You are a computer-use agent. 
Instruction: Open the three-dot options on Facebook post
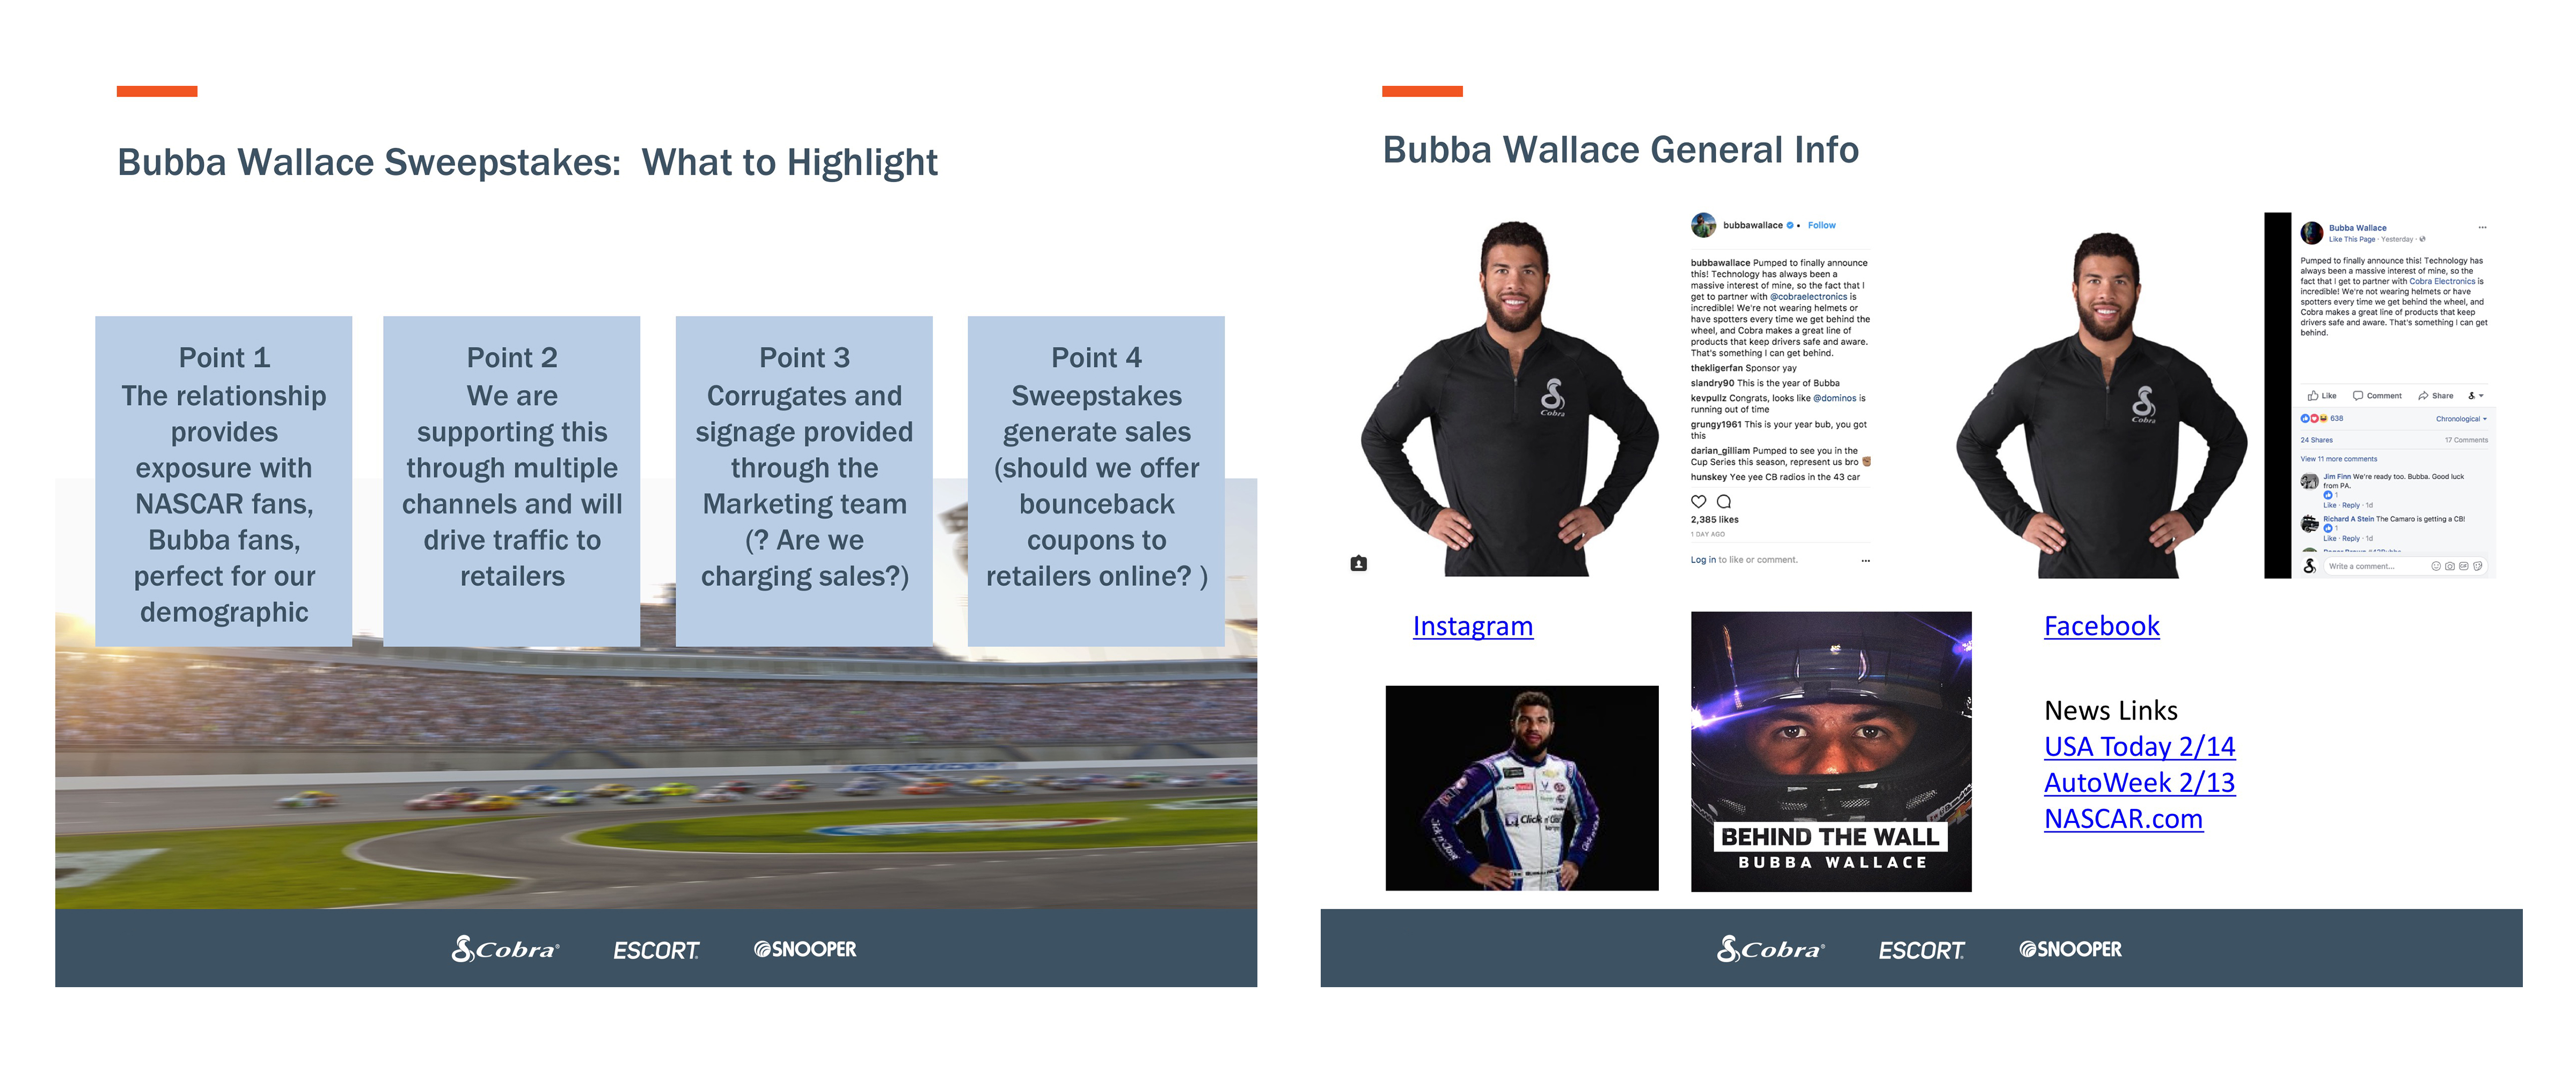(2482, 227)
